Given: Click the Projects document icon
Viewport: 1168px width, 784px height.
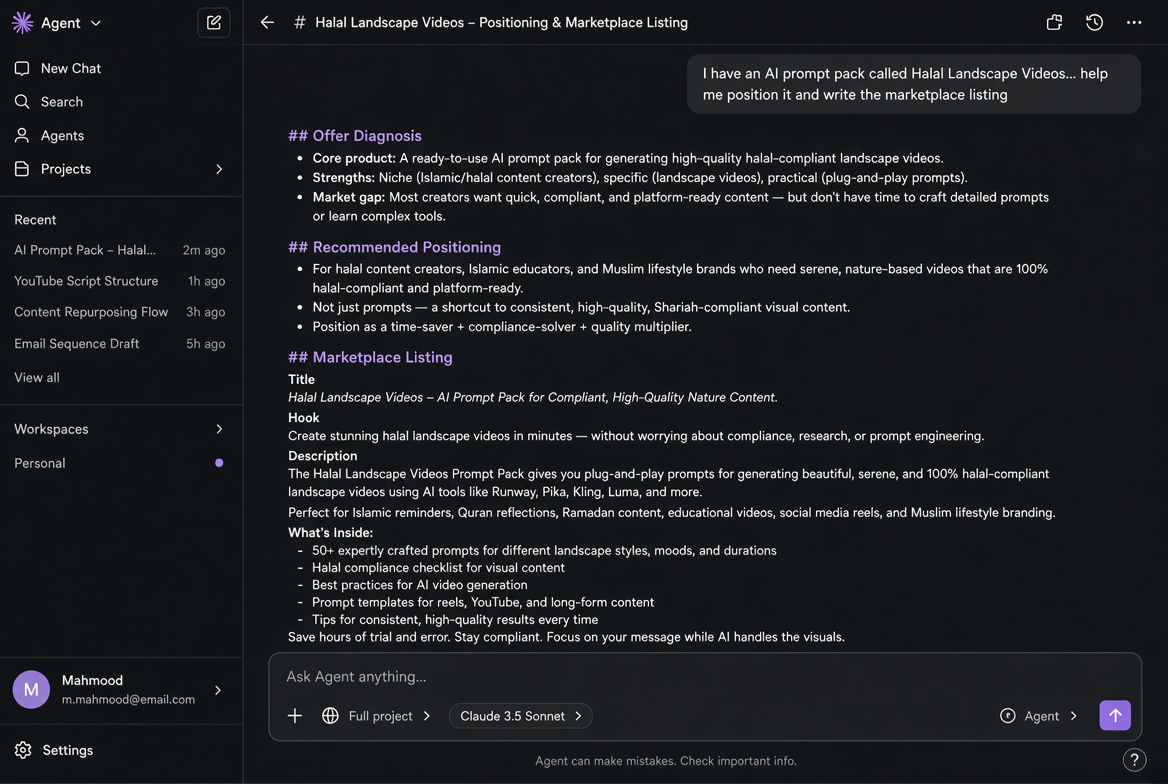Looking at the screenshot, I should (x=22, y=169).
